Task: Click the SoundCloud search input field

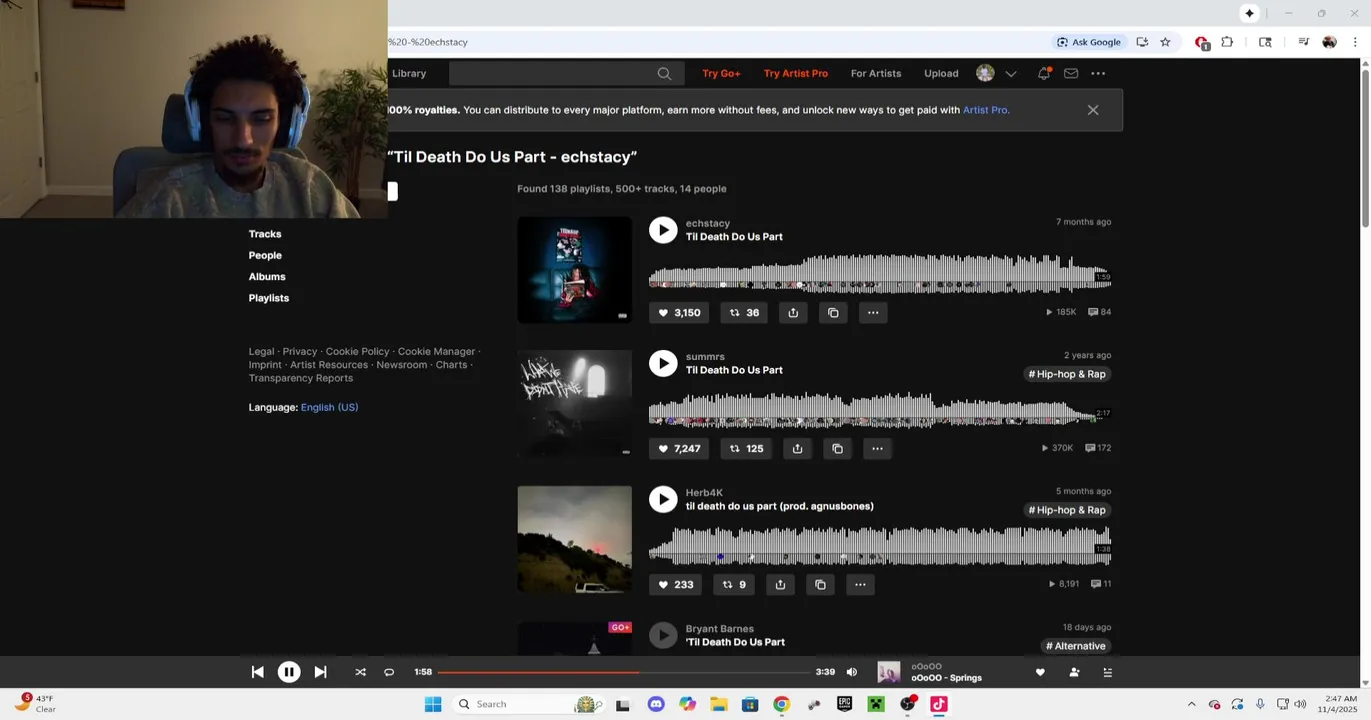Action: point(566,74)
